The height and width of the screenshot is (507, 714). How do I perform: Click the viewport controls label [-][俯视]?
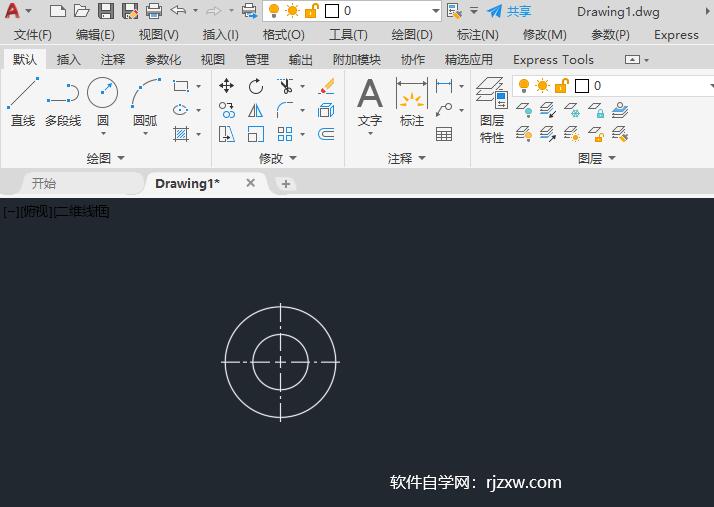[x=28, y=211]
